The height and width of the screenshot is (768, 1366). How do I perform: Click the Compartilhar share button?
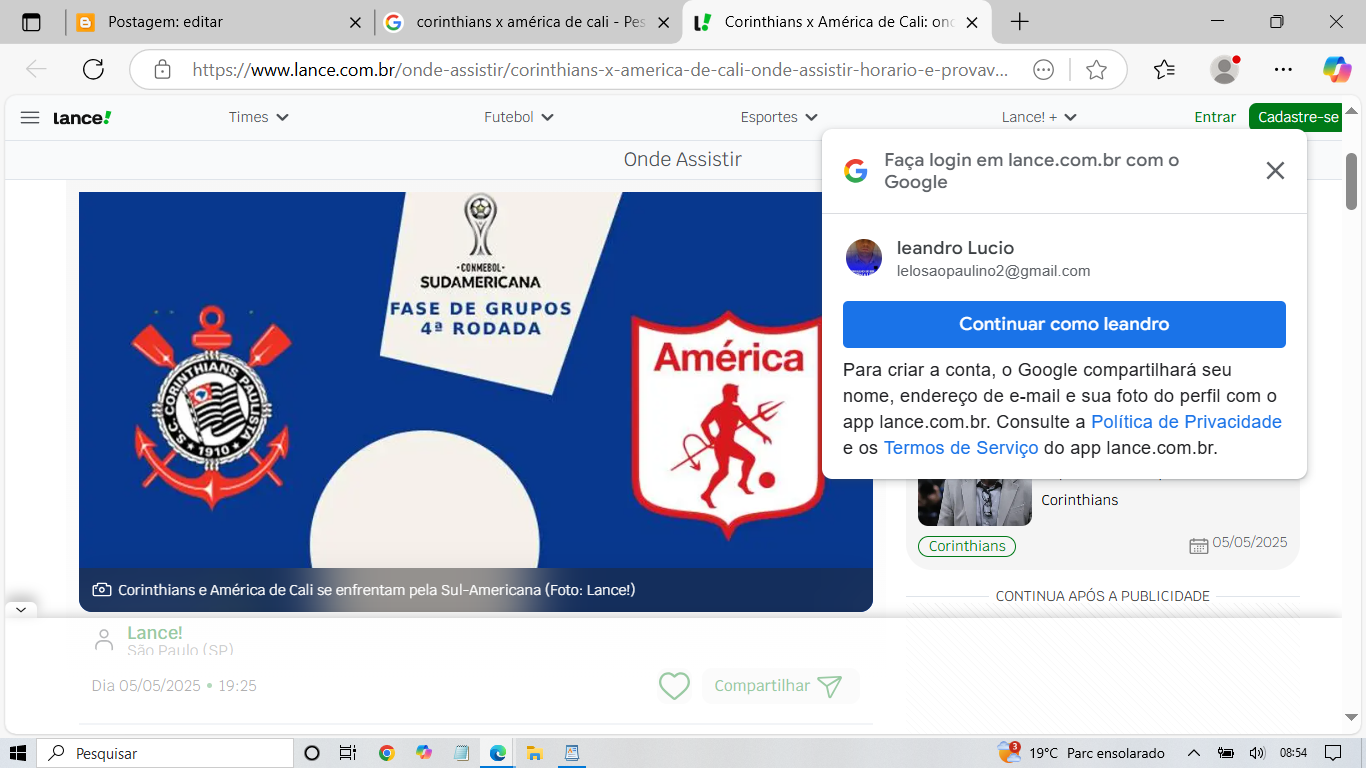779,686
